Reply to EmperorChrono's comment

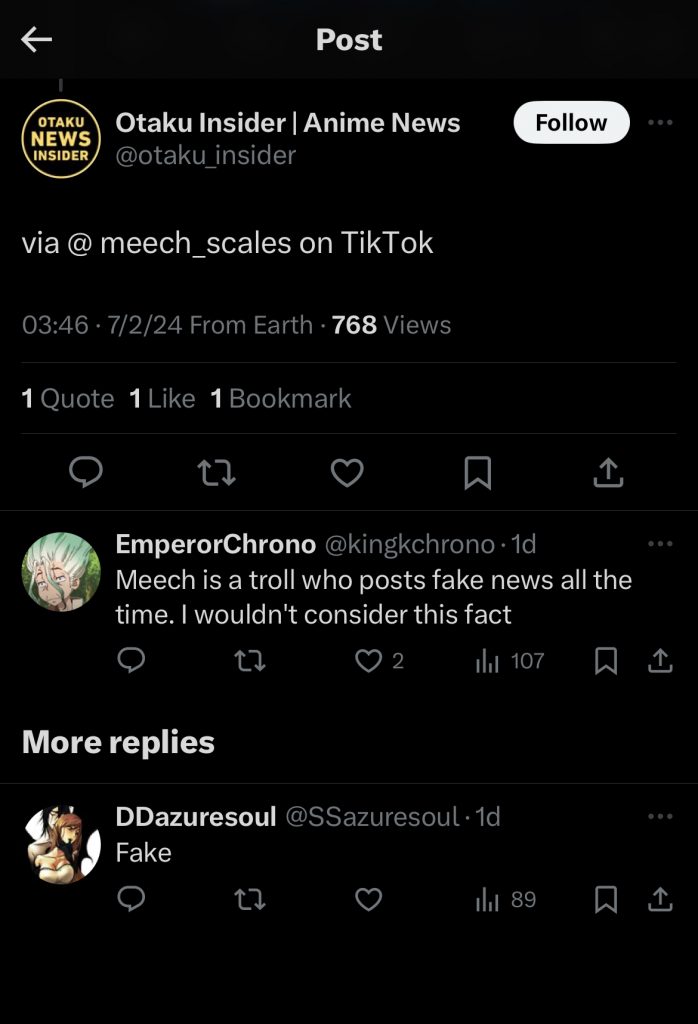pos(131,660)
